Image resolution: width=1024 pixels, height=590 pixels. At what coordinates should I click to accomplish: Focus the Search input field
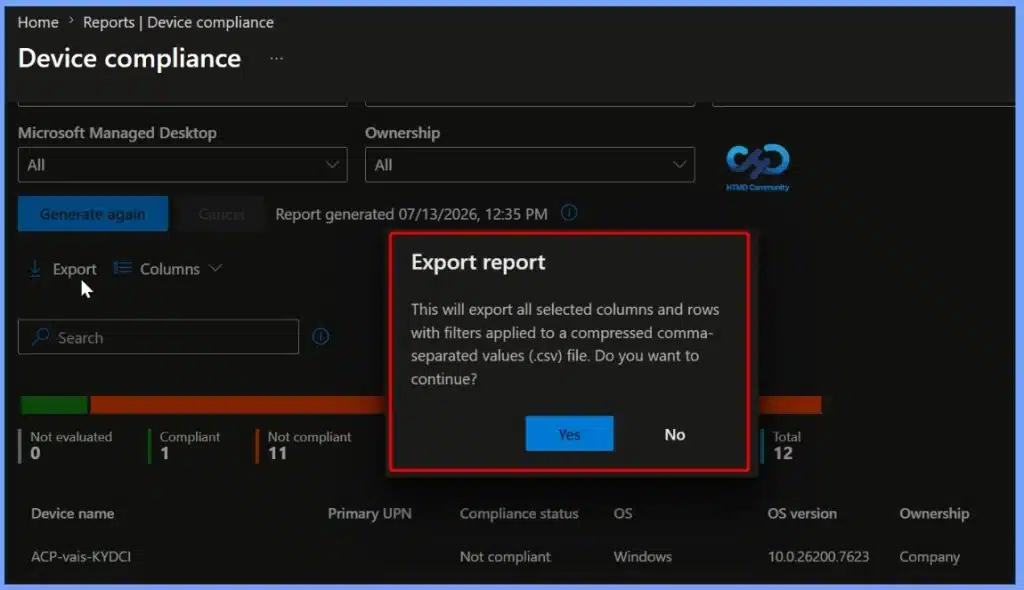[x=158, y=337]
